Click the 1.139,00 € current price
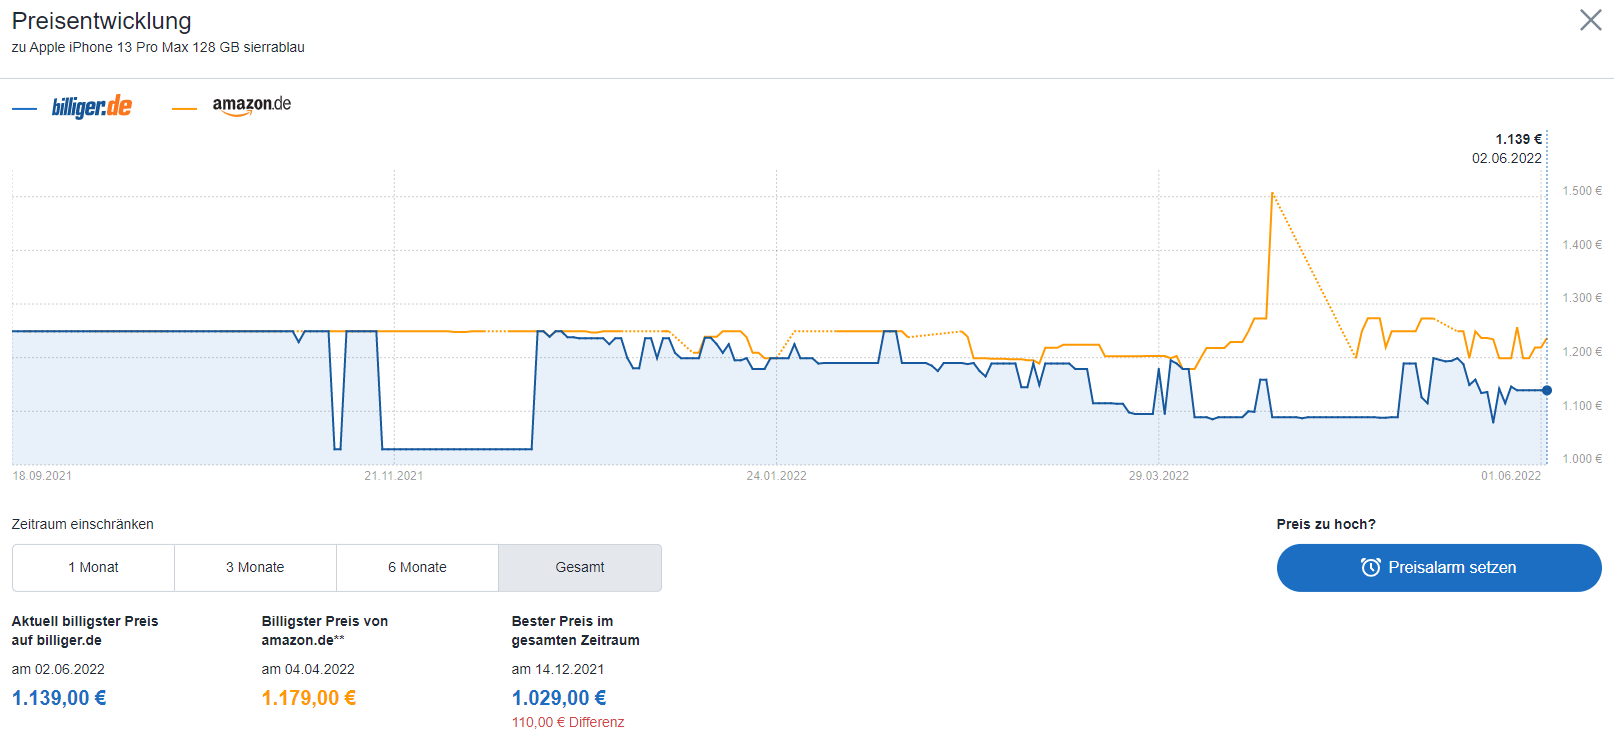The height and width of the screenshot is (747, 1614). 59,698
